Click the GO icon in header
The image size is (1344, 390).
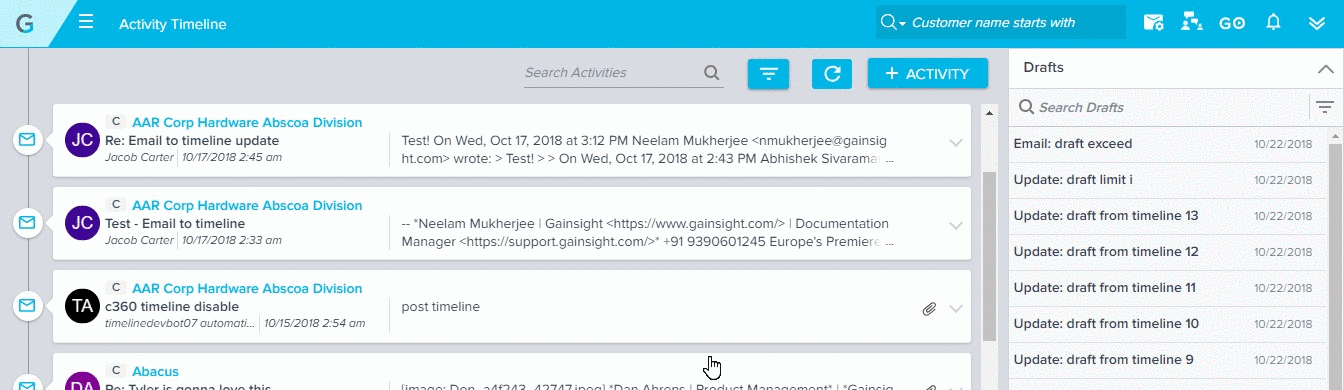tap(1231, 23)
